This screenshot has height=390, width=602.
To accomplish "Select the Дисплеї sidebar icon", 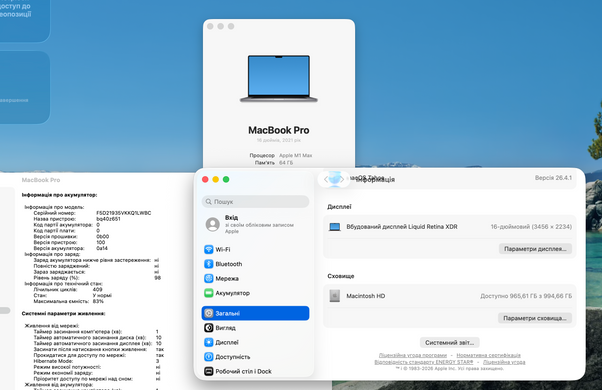I will coord(208,342).
